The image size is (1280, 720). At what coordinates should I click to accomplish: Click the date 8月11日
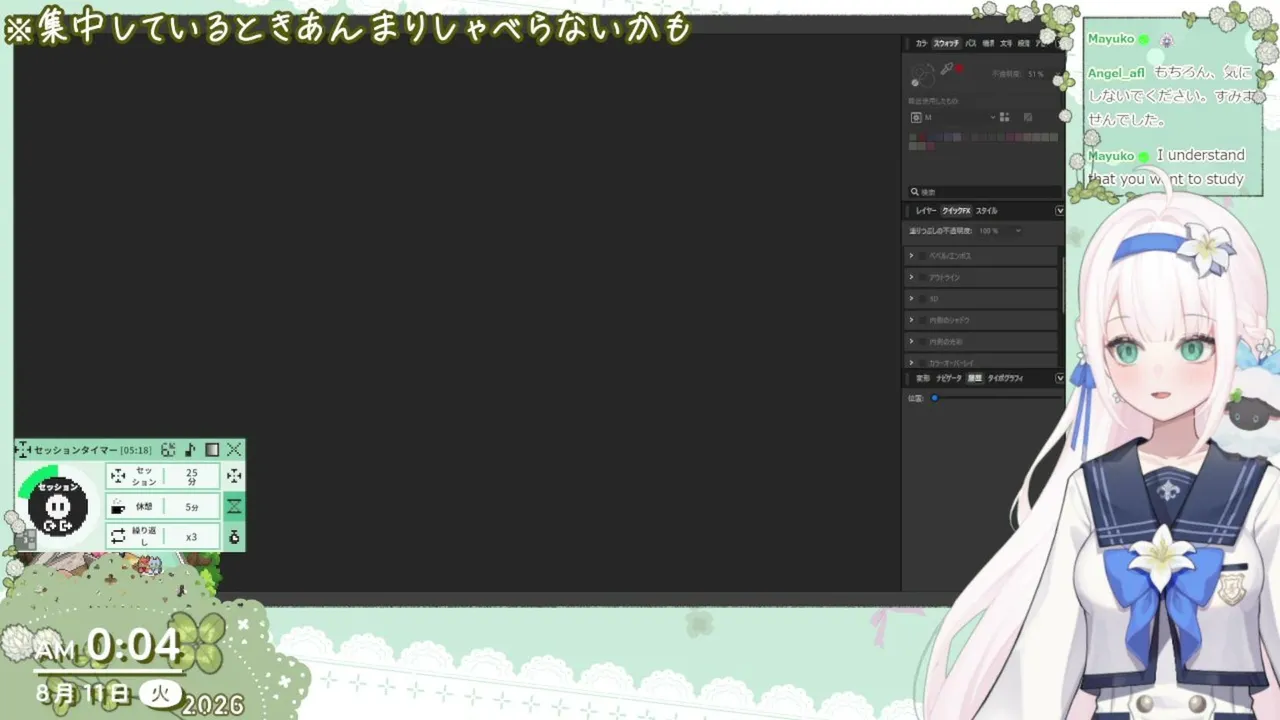[x=83, y=693]
